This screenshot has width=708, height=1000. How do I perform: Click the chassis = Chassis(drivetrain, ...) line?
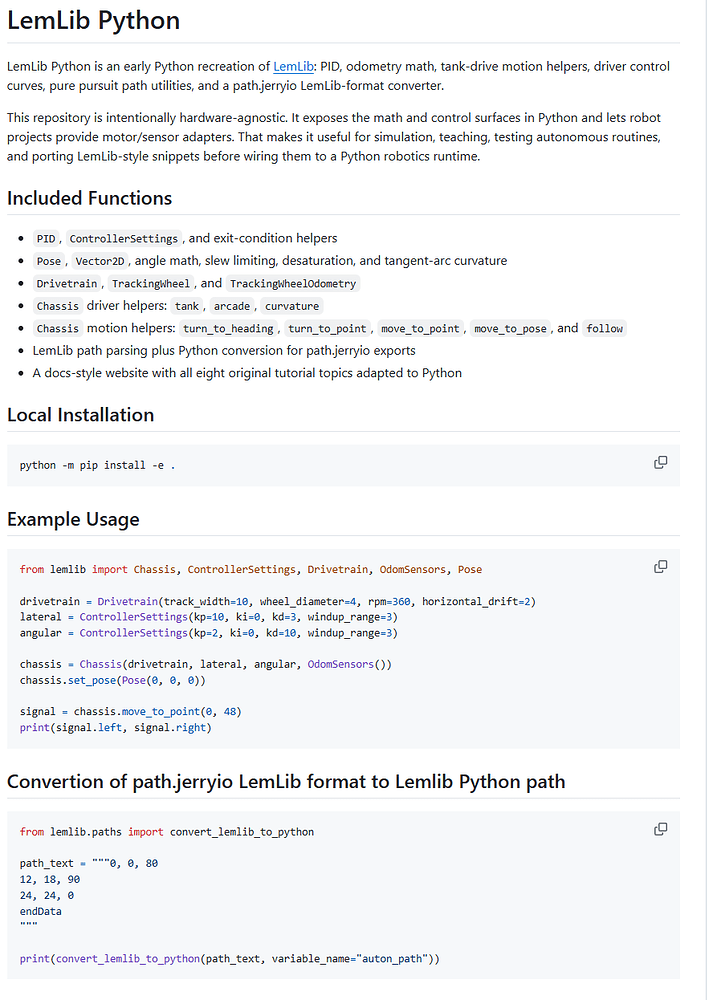(205, 664)
